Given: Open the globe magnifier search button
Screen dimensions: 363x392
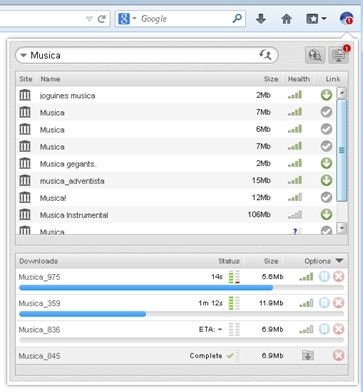Looking at the screenshot, I should (315, 55).
